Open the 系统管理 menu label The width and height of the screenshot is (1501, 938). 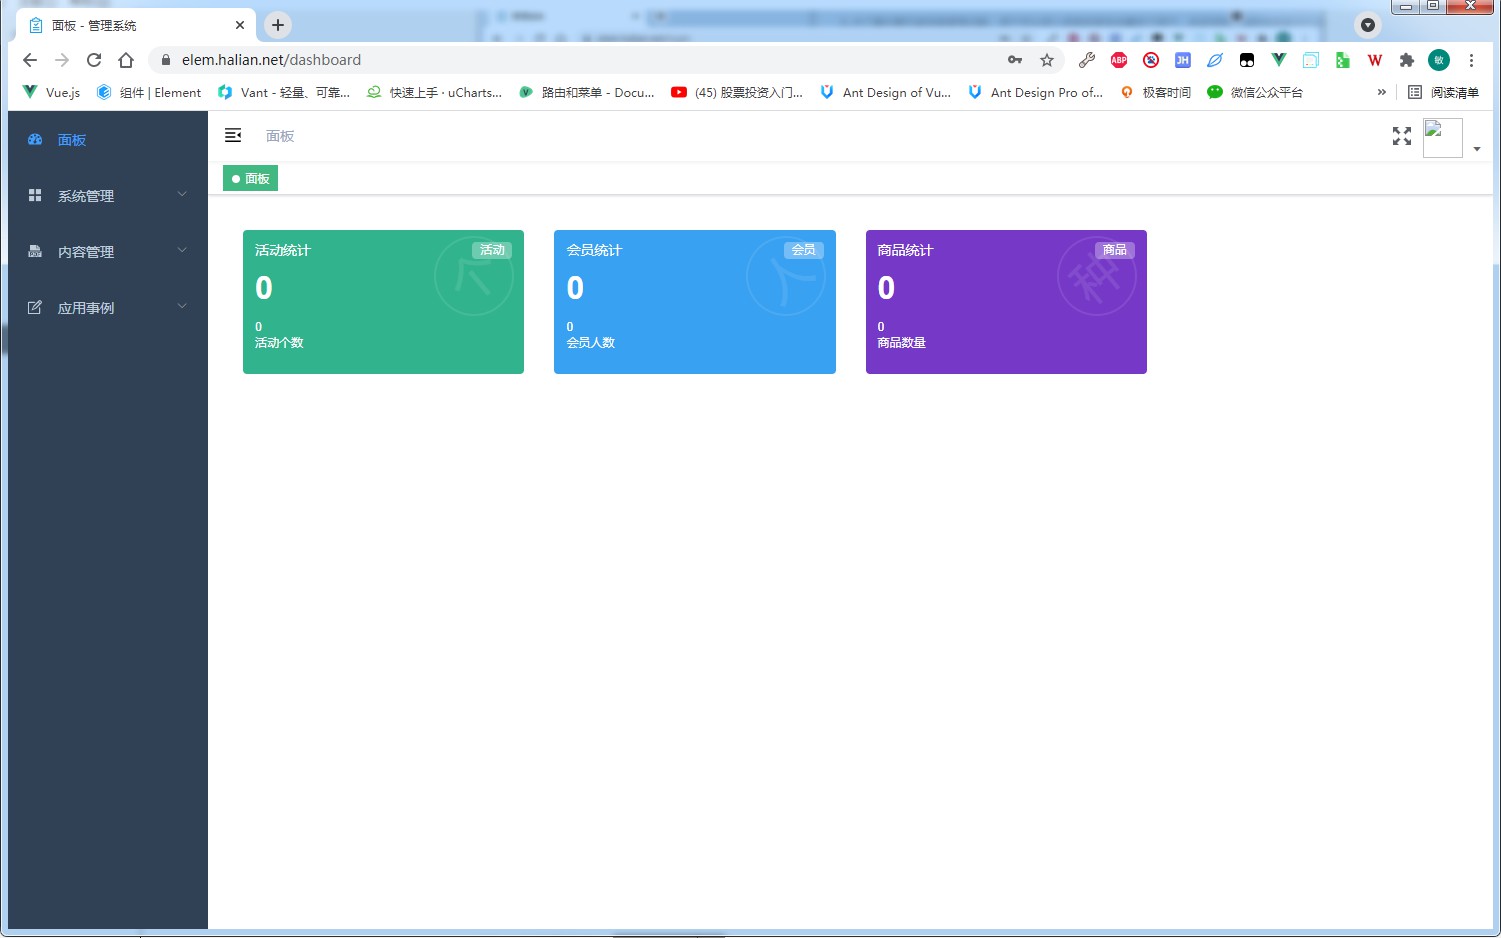[86, 196]
